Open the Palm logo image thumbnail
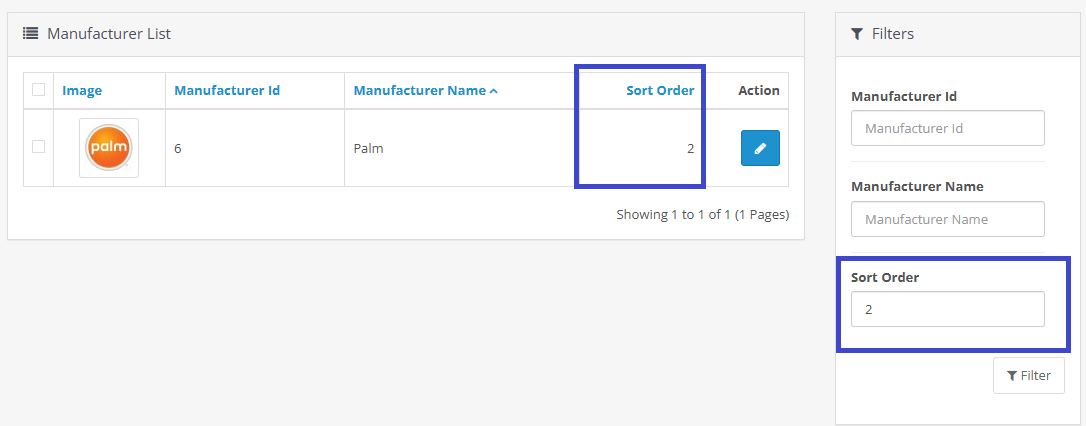Screen dimensions: 1086x426 (109, 148)
